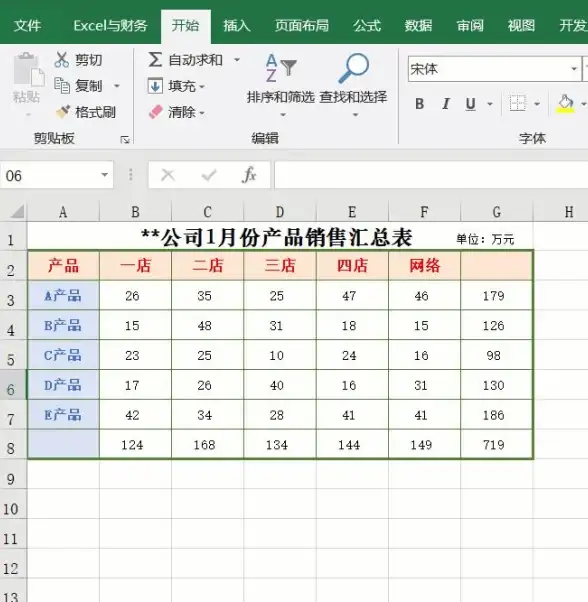Select cell A产品
588x602 pixels.
pyautogui.click(x=63, y=296)
